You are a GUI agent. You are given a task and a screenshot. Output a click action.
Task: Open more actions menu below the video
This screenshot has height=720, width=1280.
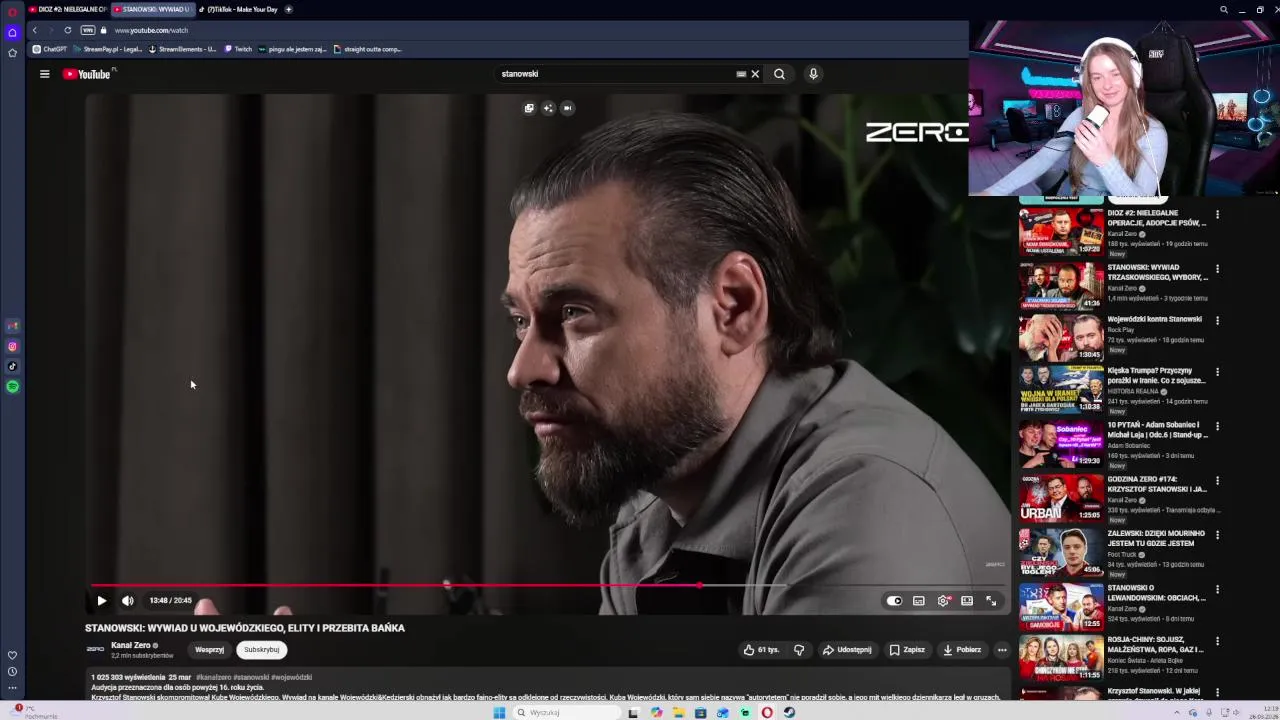click(x=1002, y=650)
